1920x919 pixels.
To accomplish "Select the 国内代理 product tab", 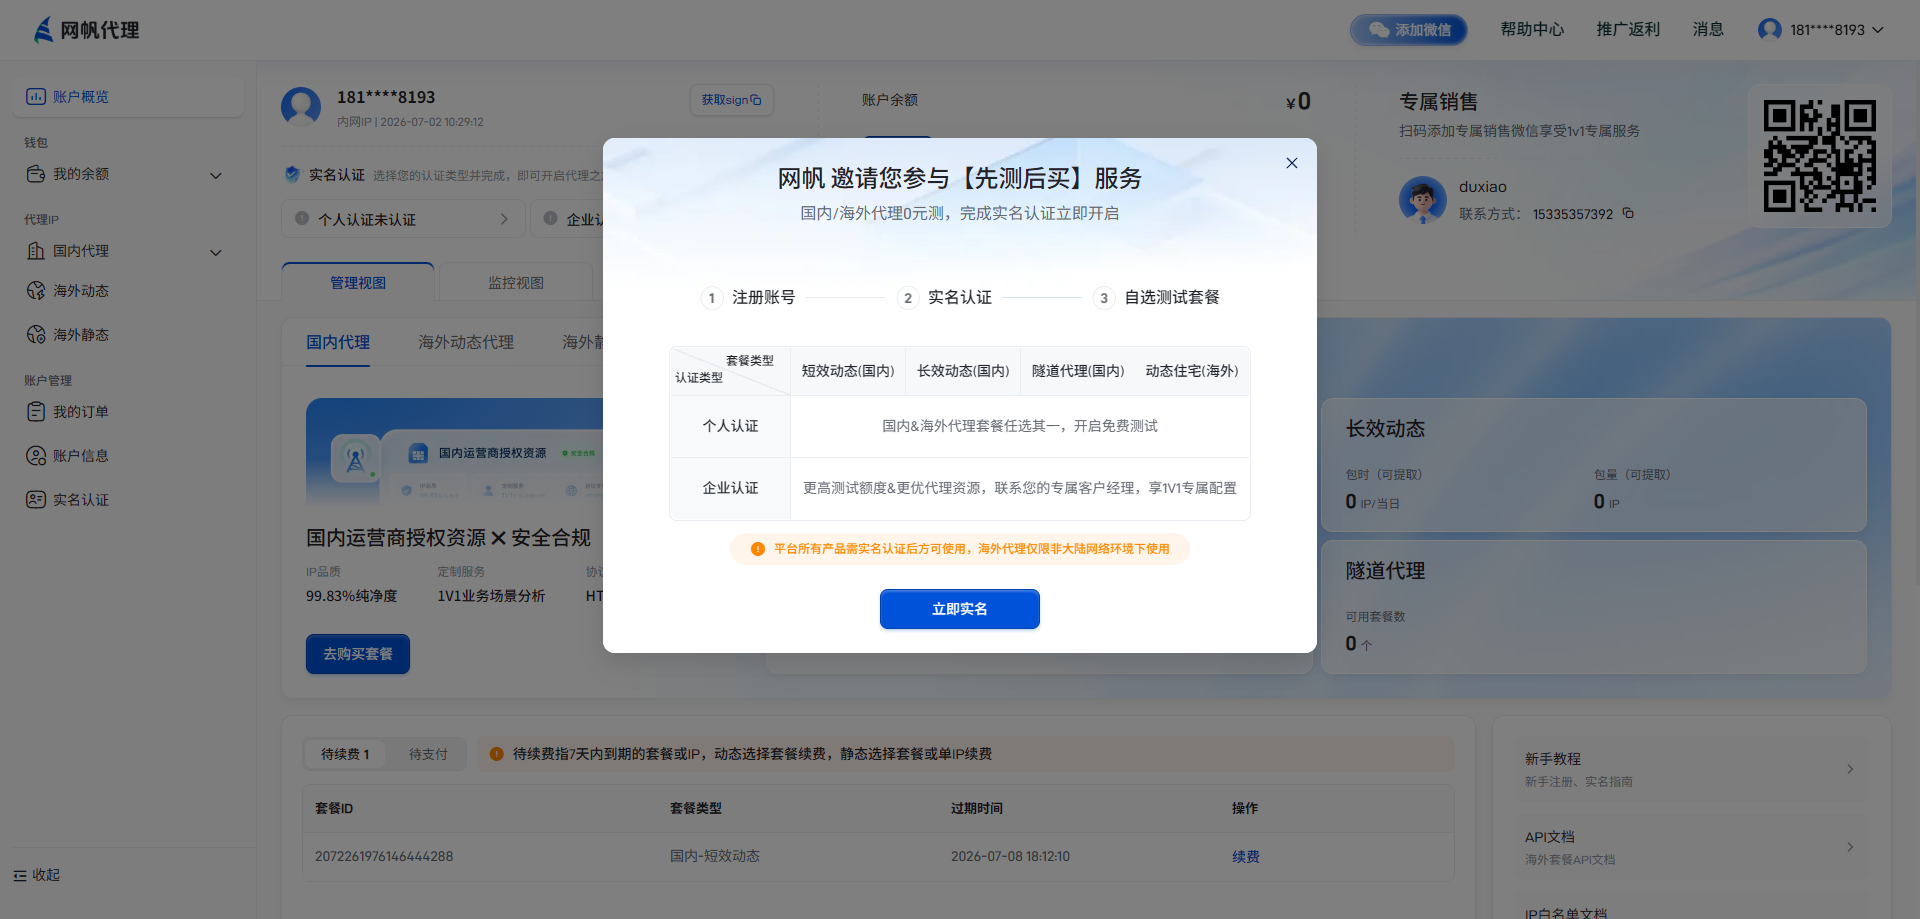I will pos(338,342).
